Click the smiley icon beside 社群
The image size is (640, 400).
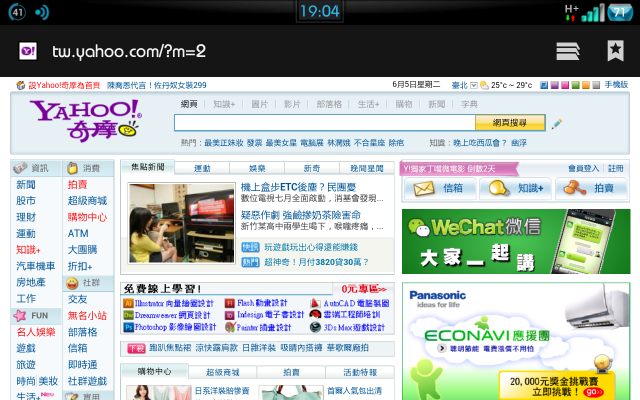[x=72, y=283]
